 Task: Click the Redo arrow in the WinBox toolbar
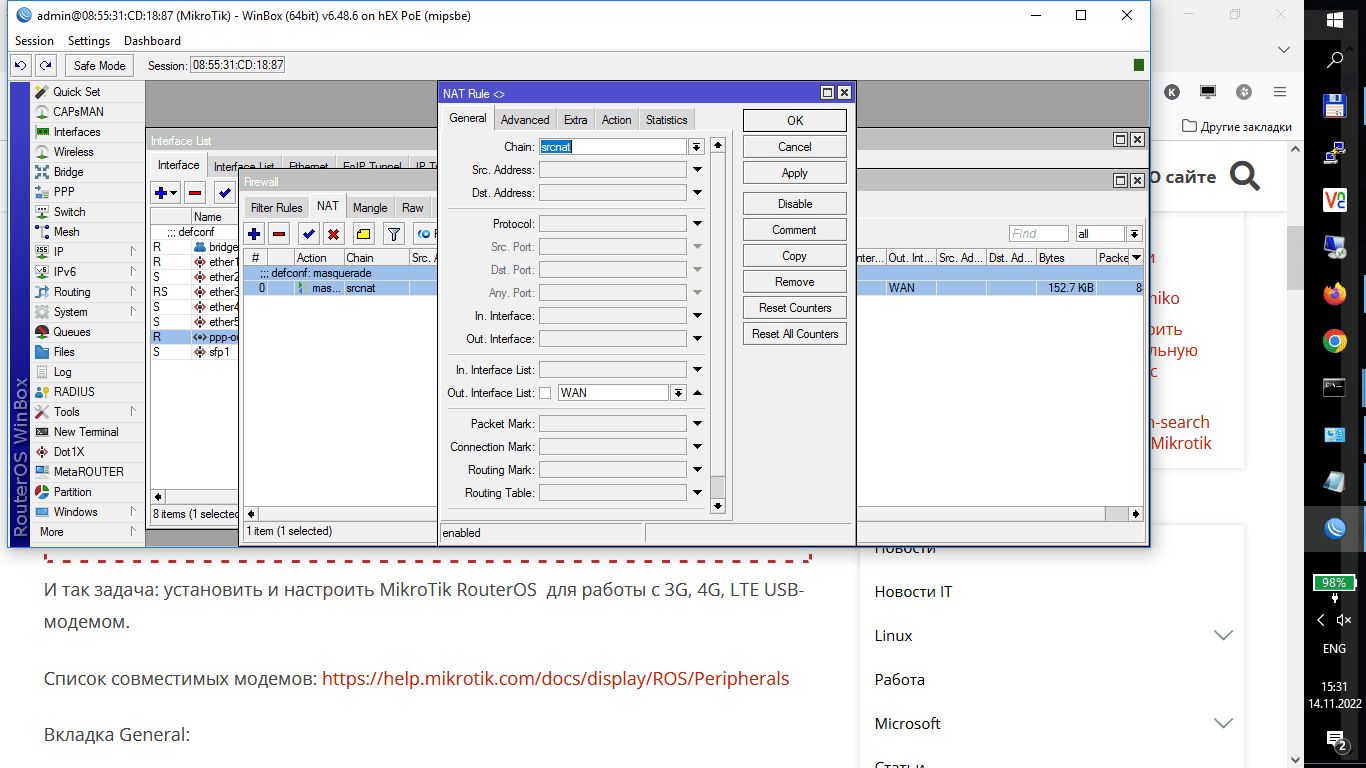coord(45,65)
